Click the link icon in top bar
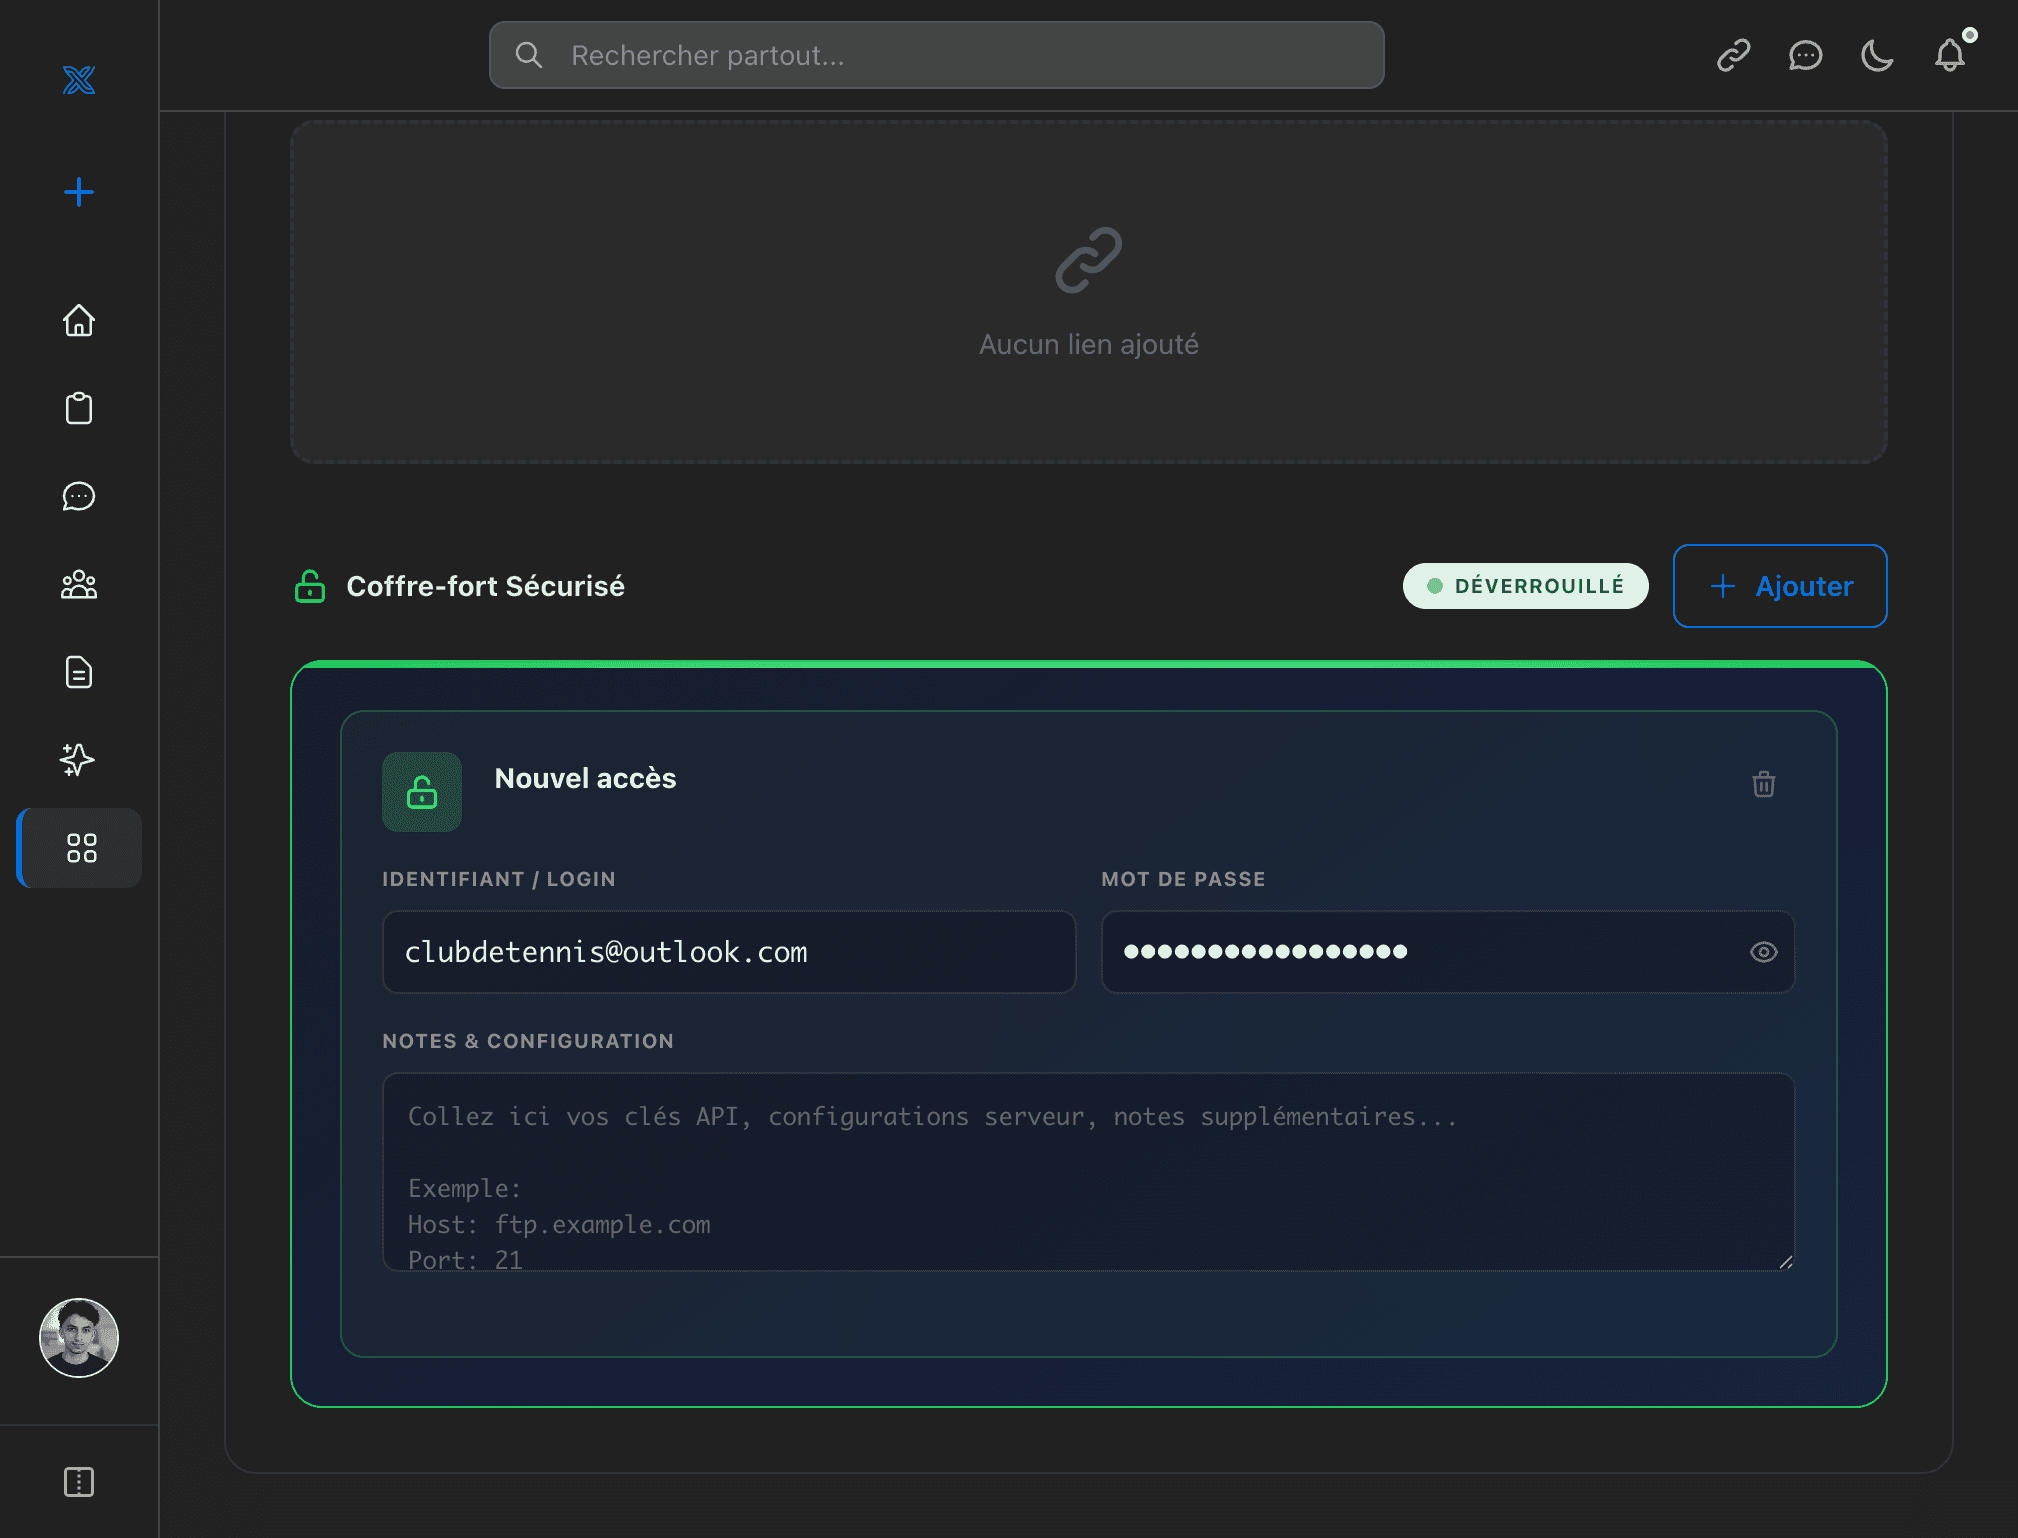 coord(1733,55)
